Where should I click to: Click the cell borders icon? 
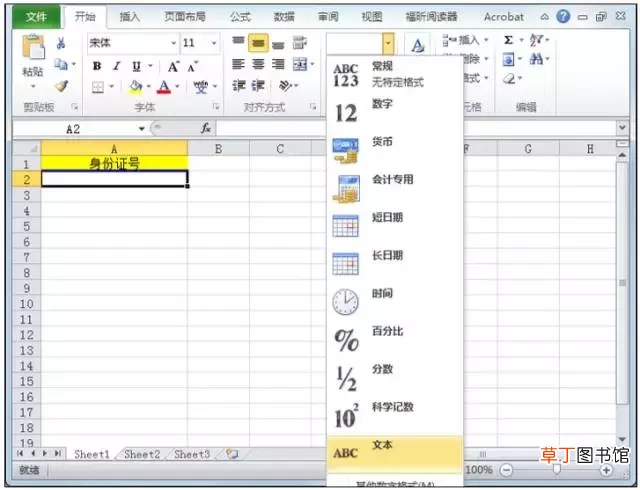click(98, 87)
